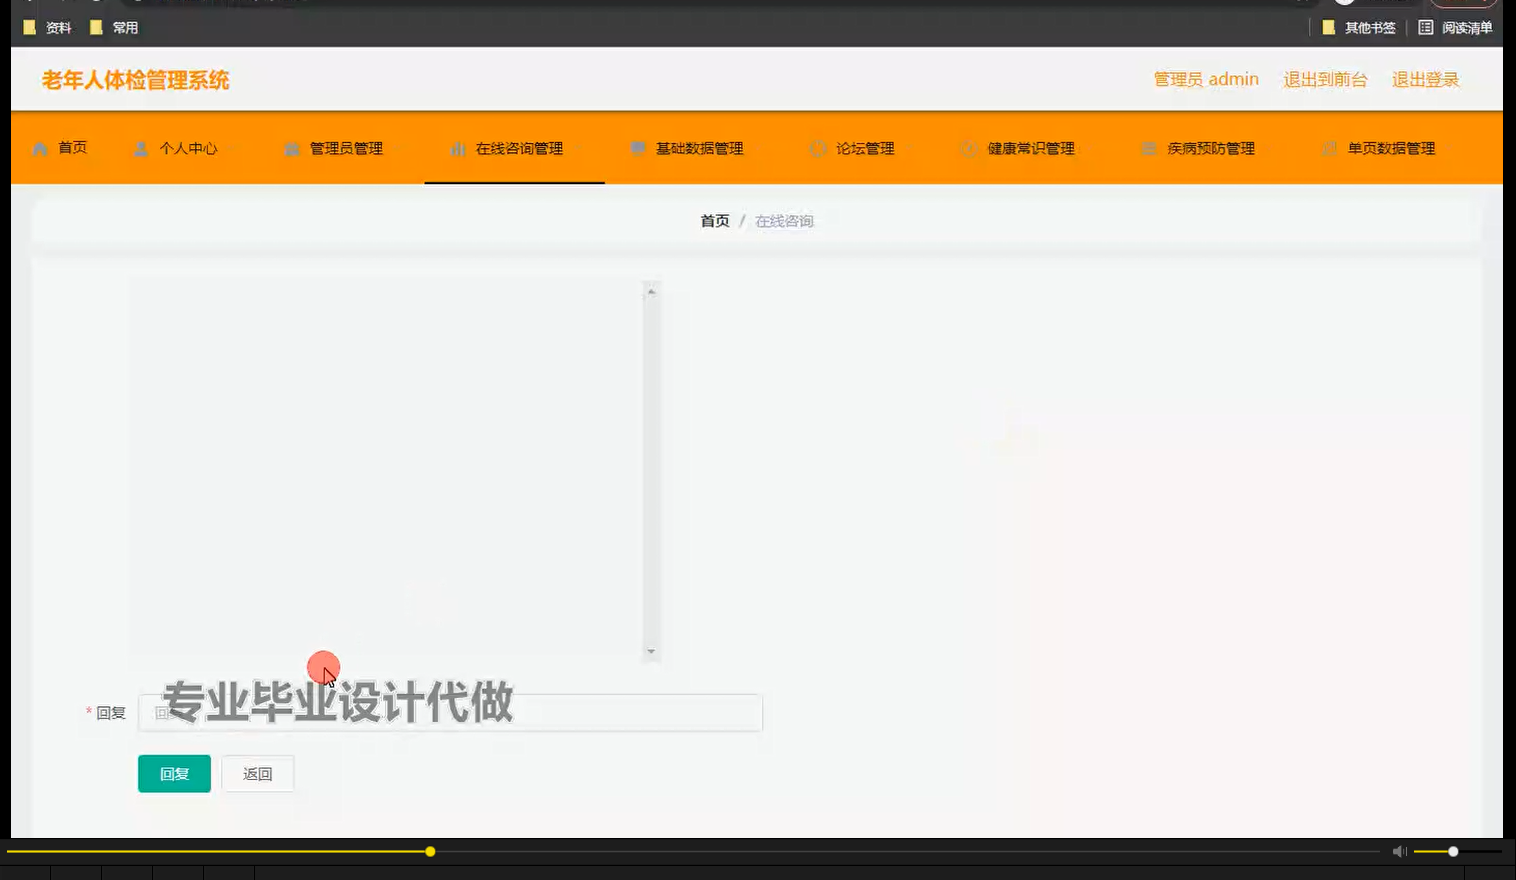Click the green 回复 submit button
The height and width of the screenshot is (880, 1516).
click(x=173, y=773)
